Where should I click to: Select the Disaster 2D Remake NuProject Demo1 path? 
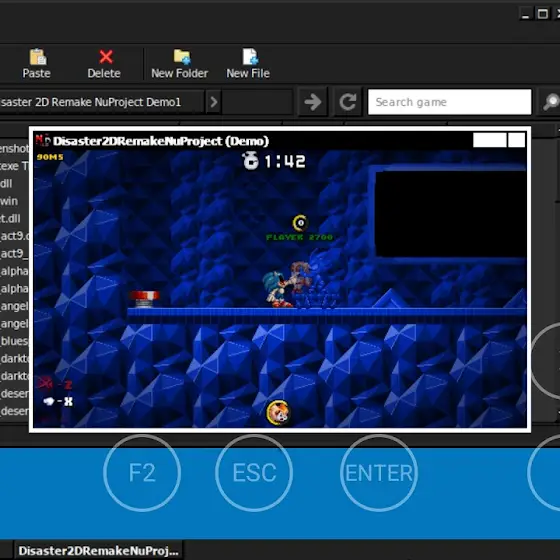point(101,102)
